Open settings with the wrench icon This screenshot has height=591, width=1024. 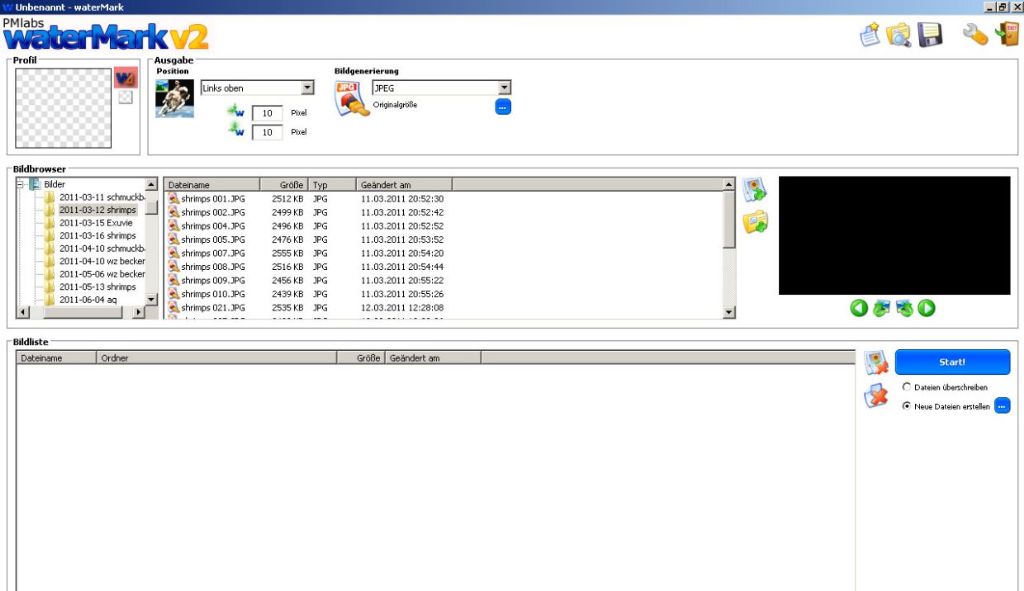[975, 35]
